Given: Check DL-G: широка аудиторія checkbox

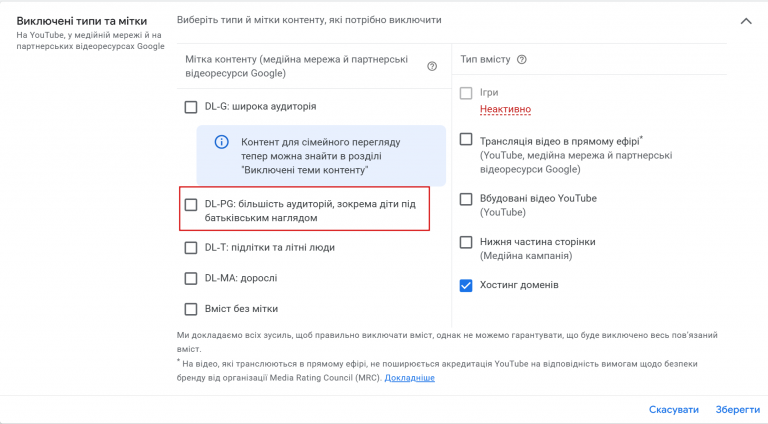Looking at the screenshot, I should point(191,106).
